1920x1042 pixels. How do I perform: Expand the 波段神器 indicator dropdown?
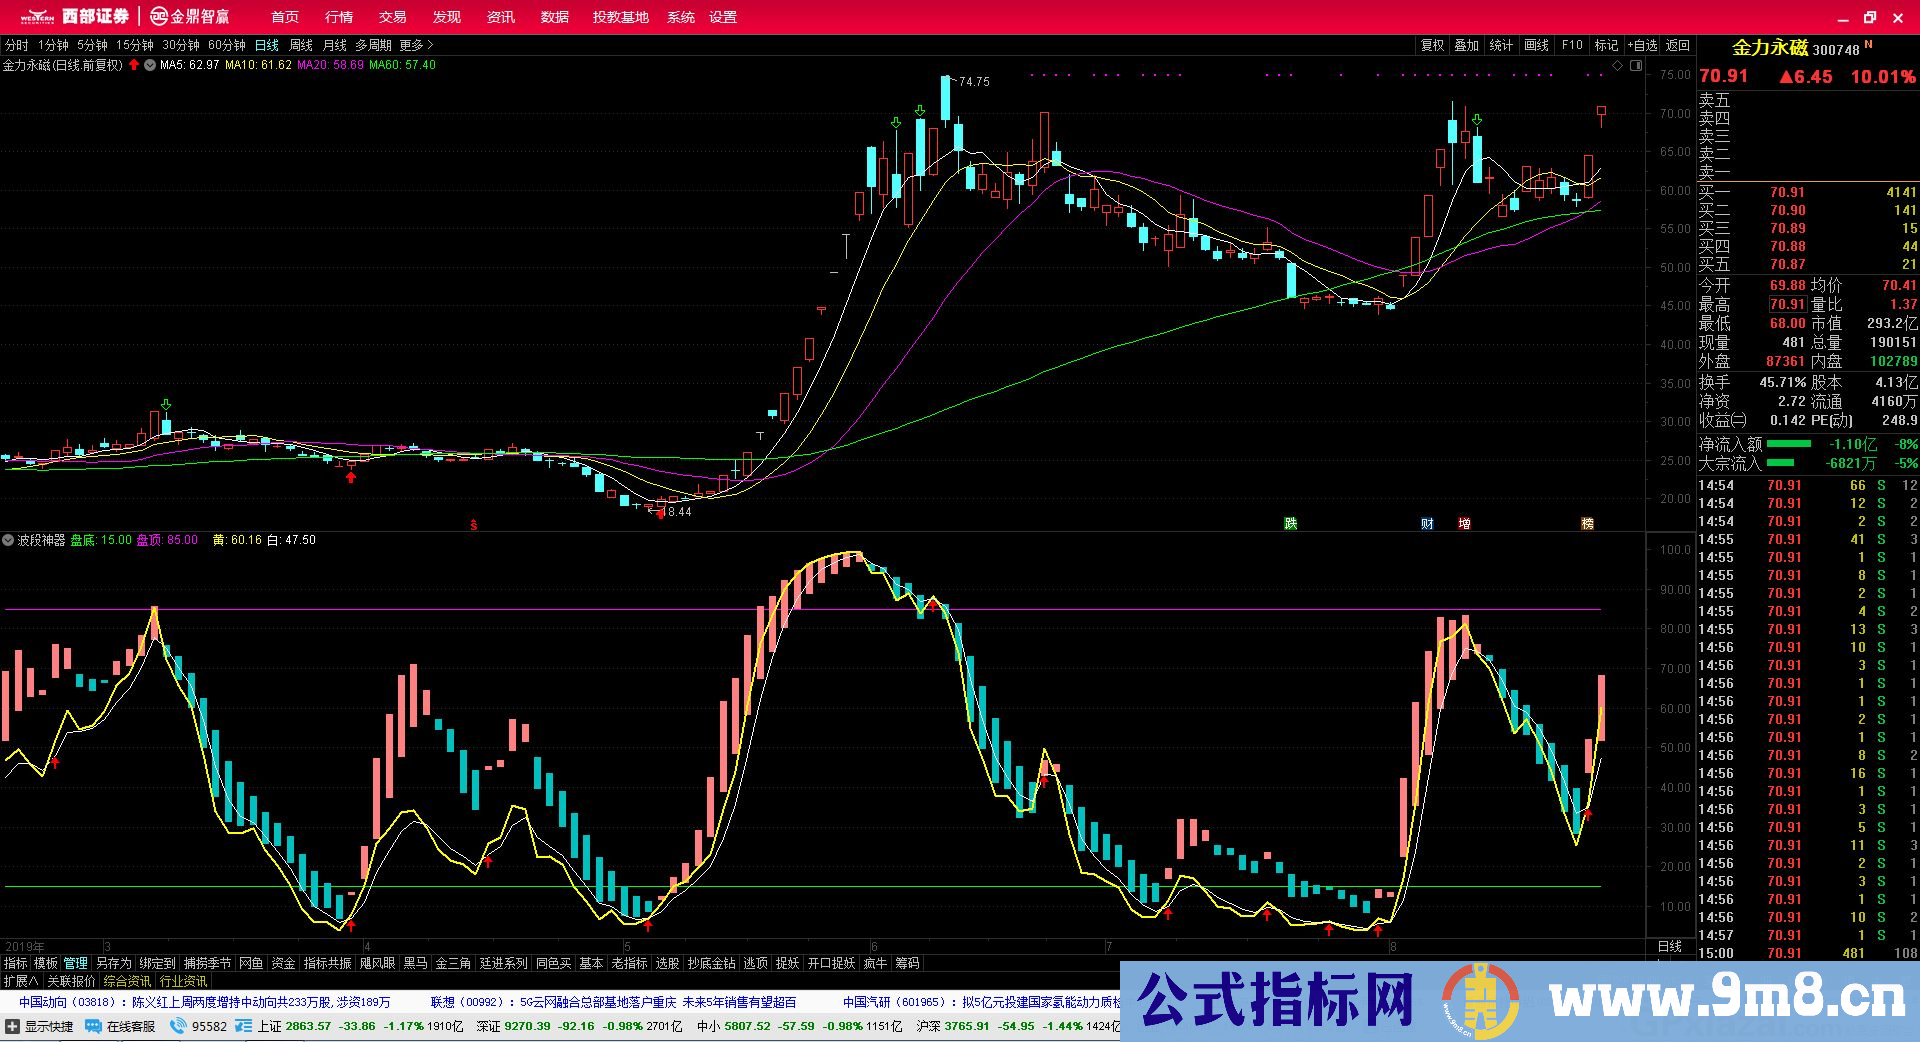click(9, 540)
